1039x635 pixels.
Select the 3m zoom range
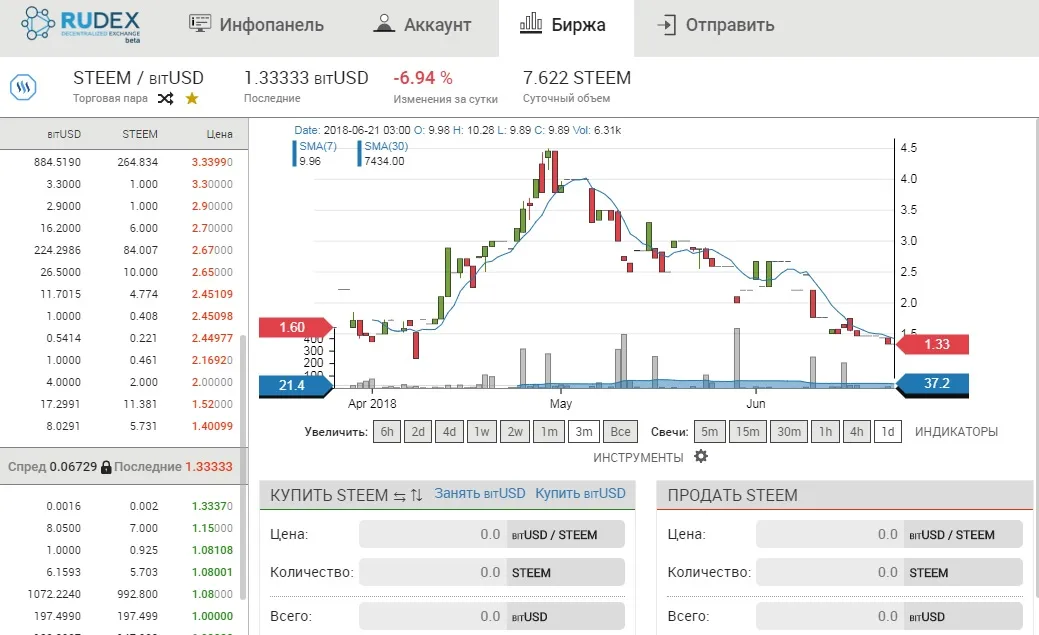pyautogui.click(x=583, y=432)
